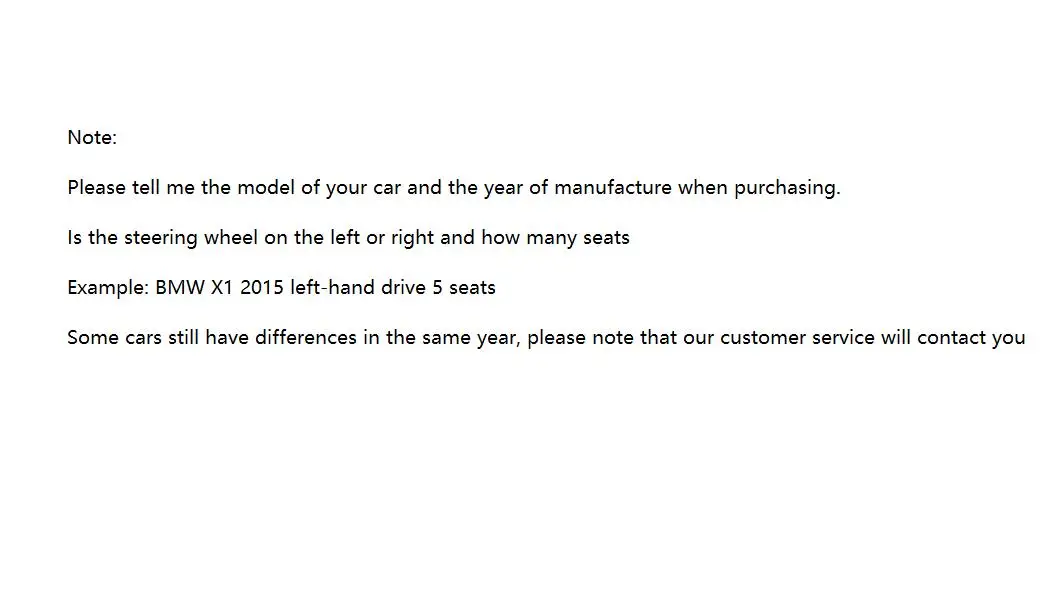The width and height of the screenshot is (1063, 605).
Task: Click the words "customer service"
Action: click(797, 338)
